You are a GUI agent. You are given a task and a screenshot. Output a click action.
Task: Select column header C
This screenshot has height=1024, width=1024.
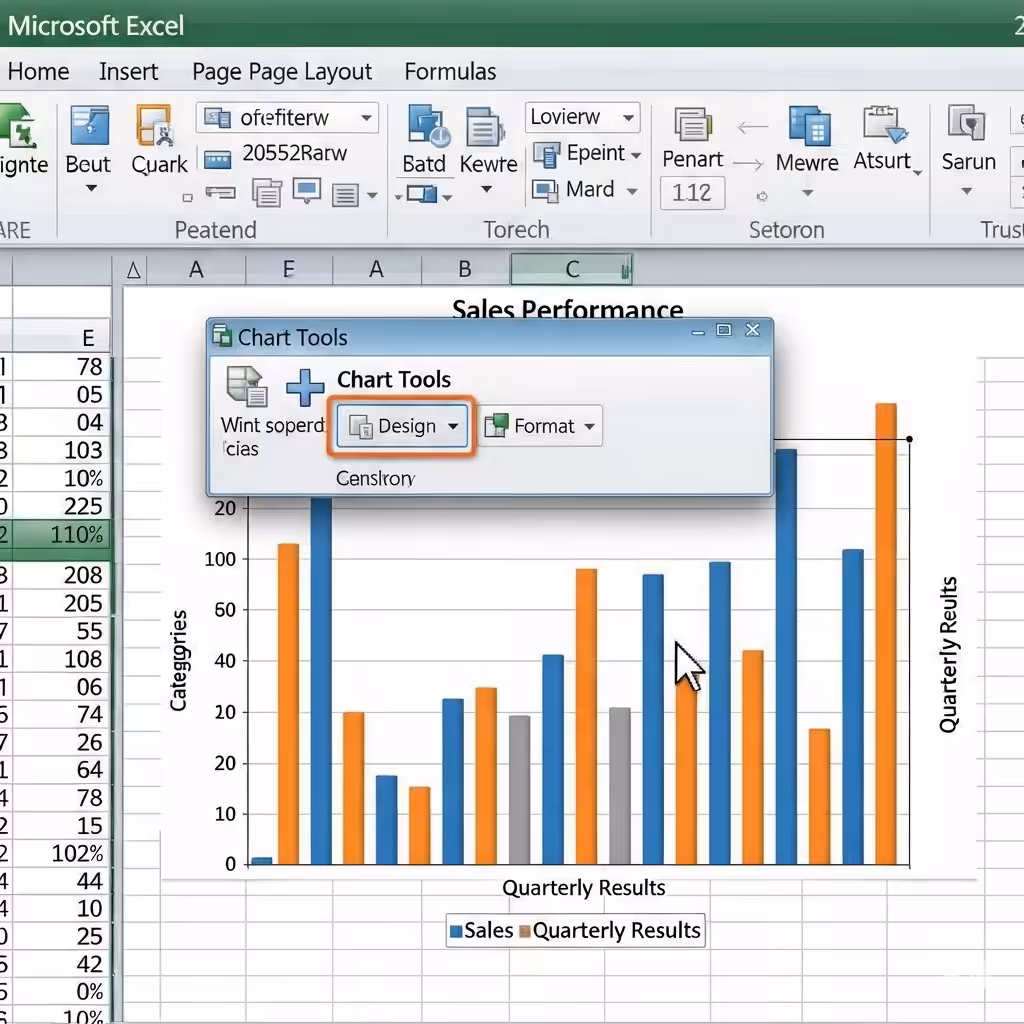click(571, 269)
